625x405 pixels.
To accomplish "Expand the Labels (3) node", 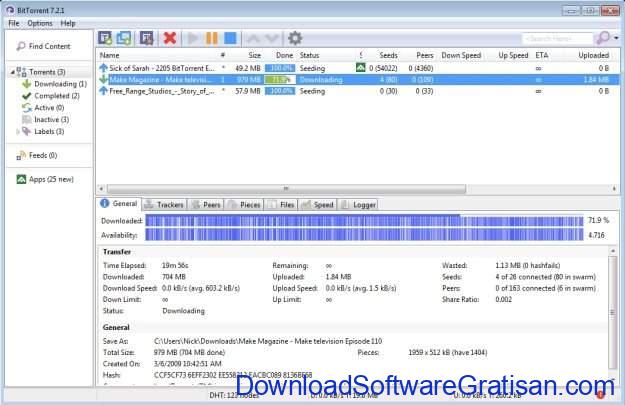I will pyautogui.click(x=17, y=132).
